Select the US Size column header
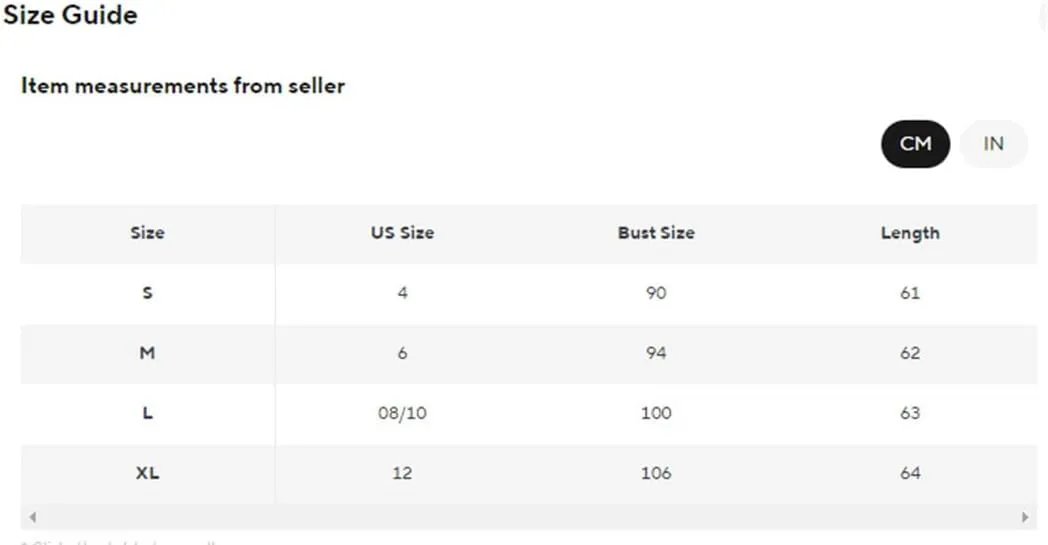The image size is (1048, 545). point(402,233)
